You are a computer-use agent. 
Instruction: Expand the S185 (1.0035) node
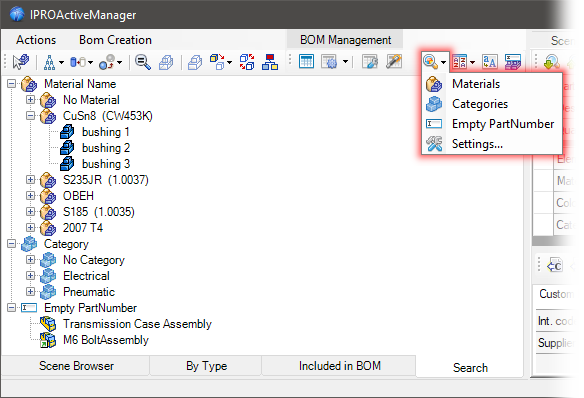(x=31, y=212)
